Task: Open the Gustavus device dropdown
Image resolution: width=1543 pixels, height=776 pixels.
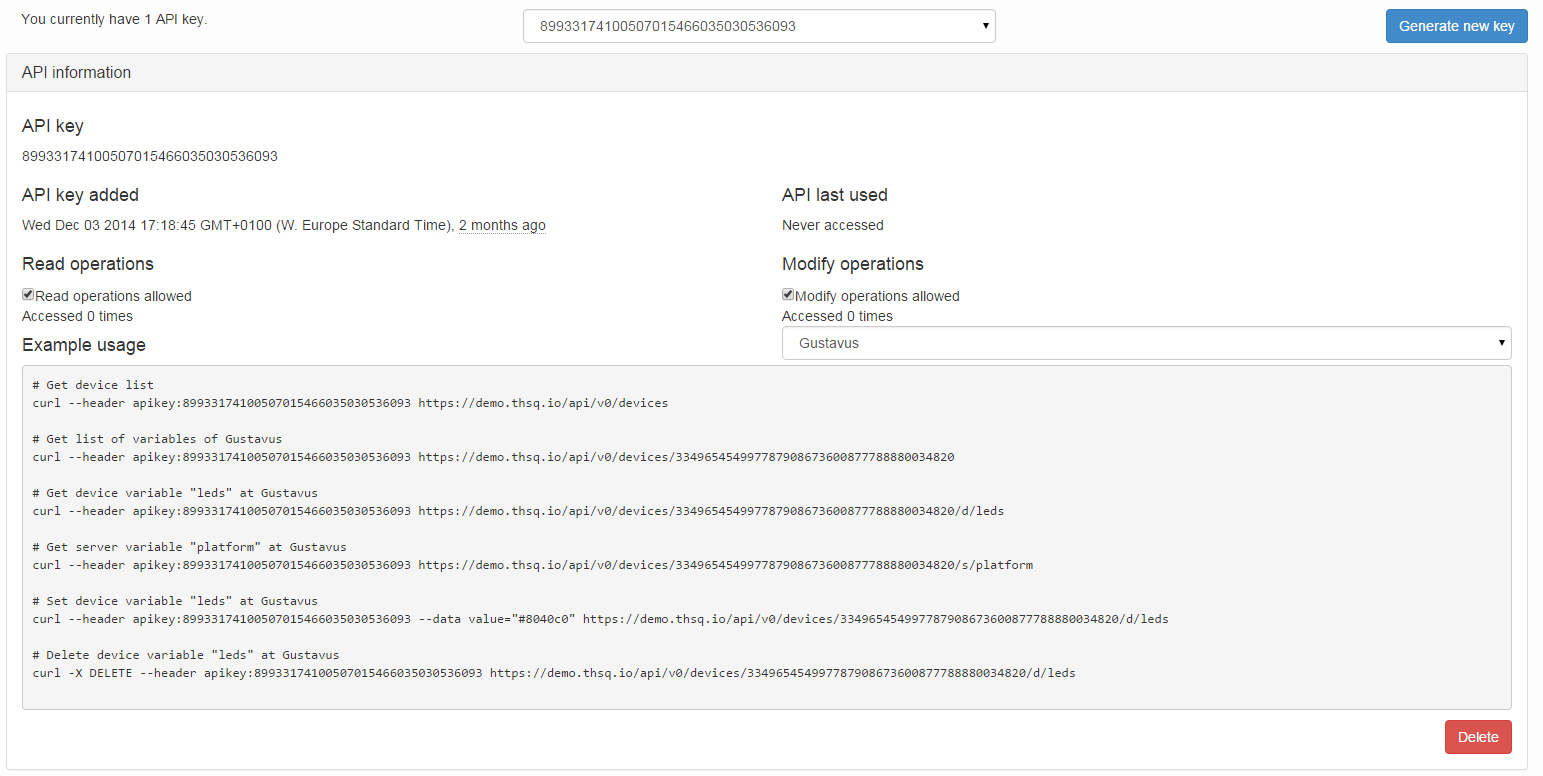Action: (1146, 343)
